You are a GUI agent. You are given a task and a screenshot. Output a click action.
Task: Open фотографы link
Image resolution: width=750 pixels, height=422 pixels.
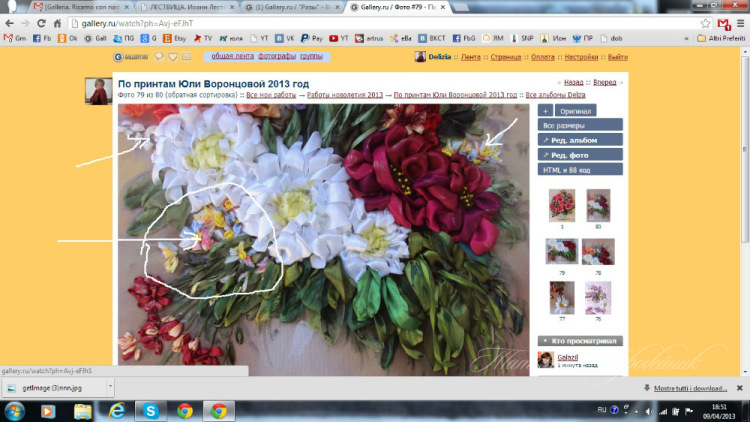coord(277,56)
